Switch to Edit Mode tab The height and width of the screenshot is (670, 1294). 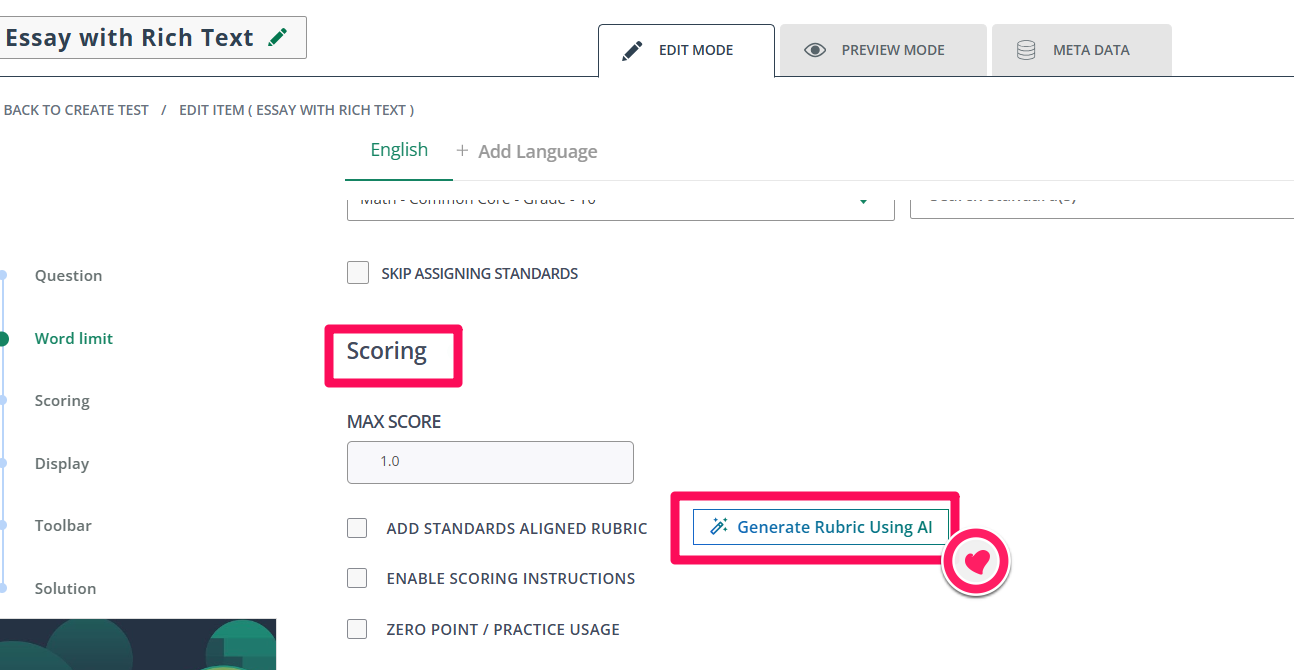coord(686,50)
